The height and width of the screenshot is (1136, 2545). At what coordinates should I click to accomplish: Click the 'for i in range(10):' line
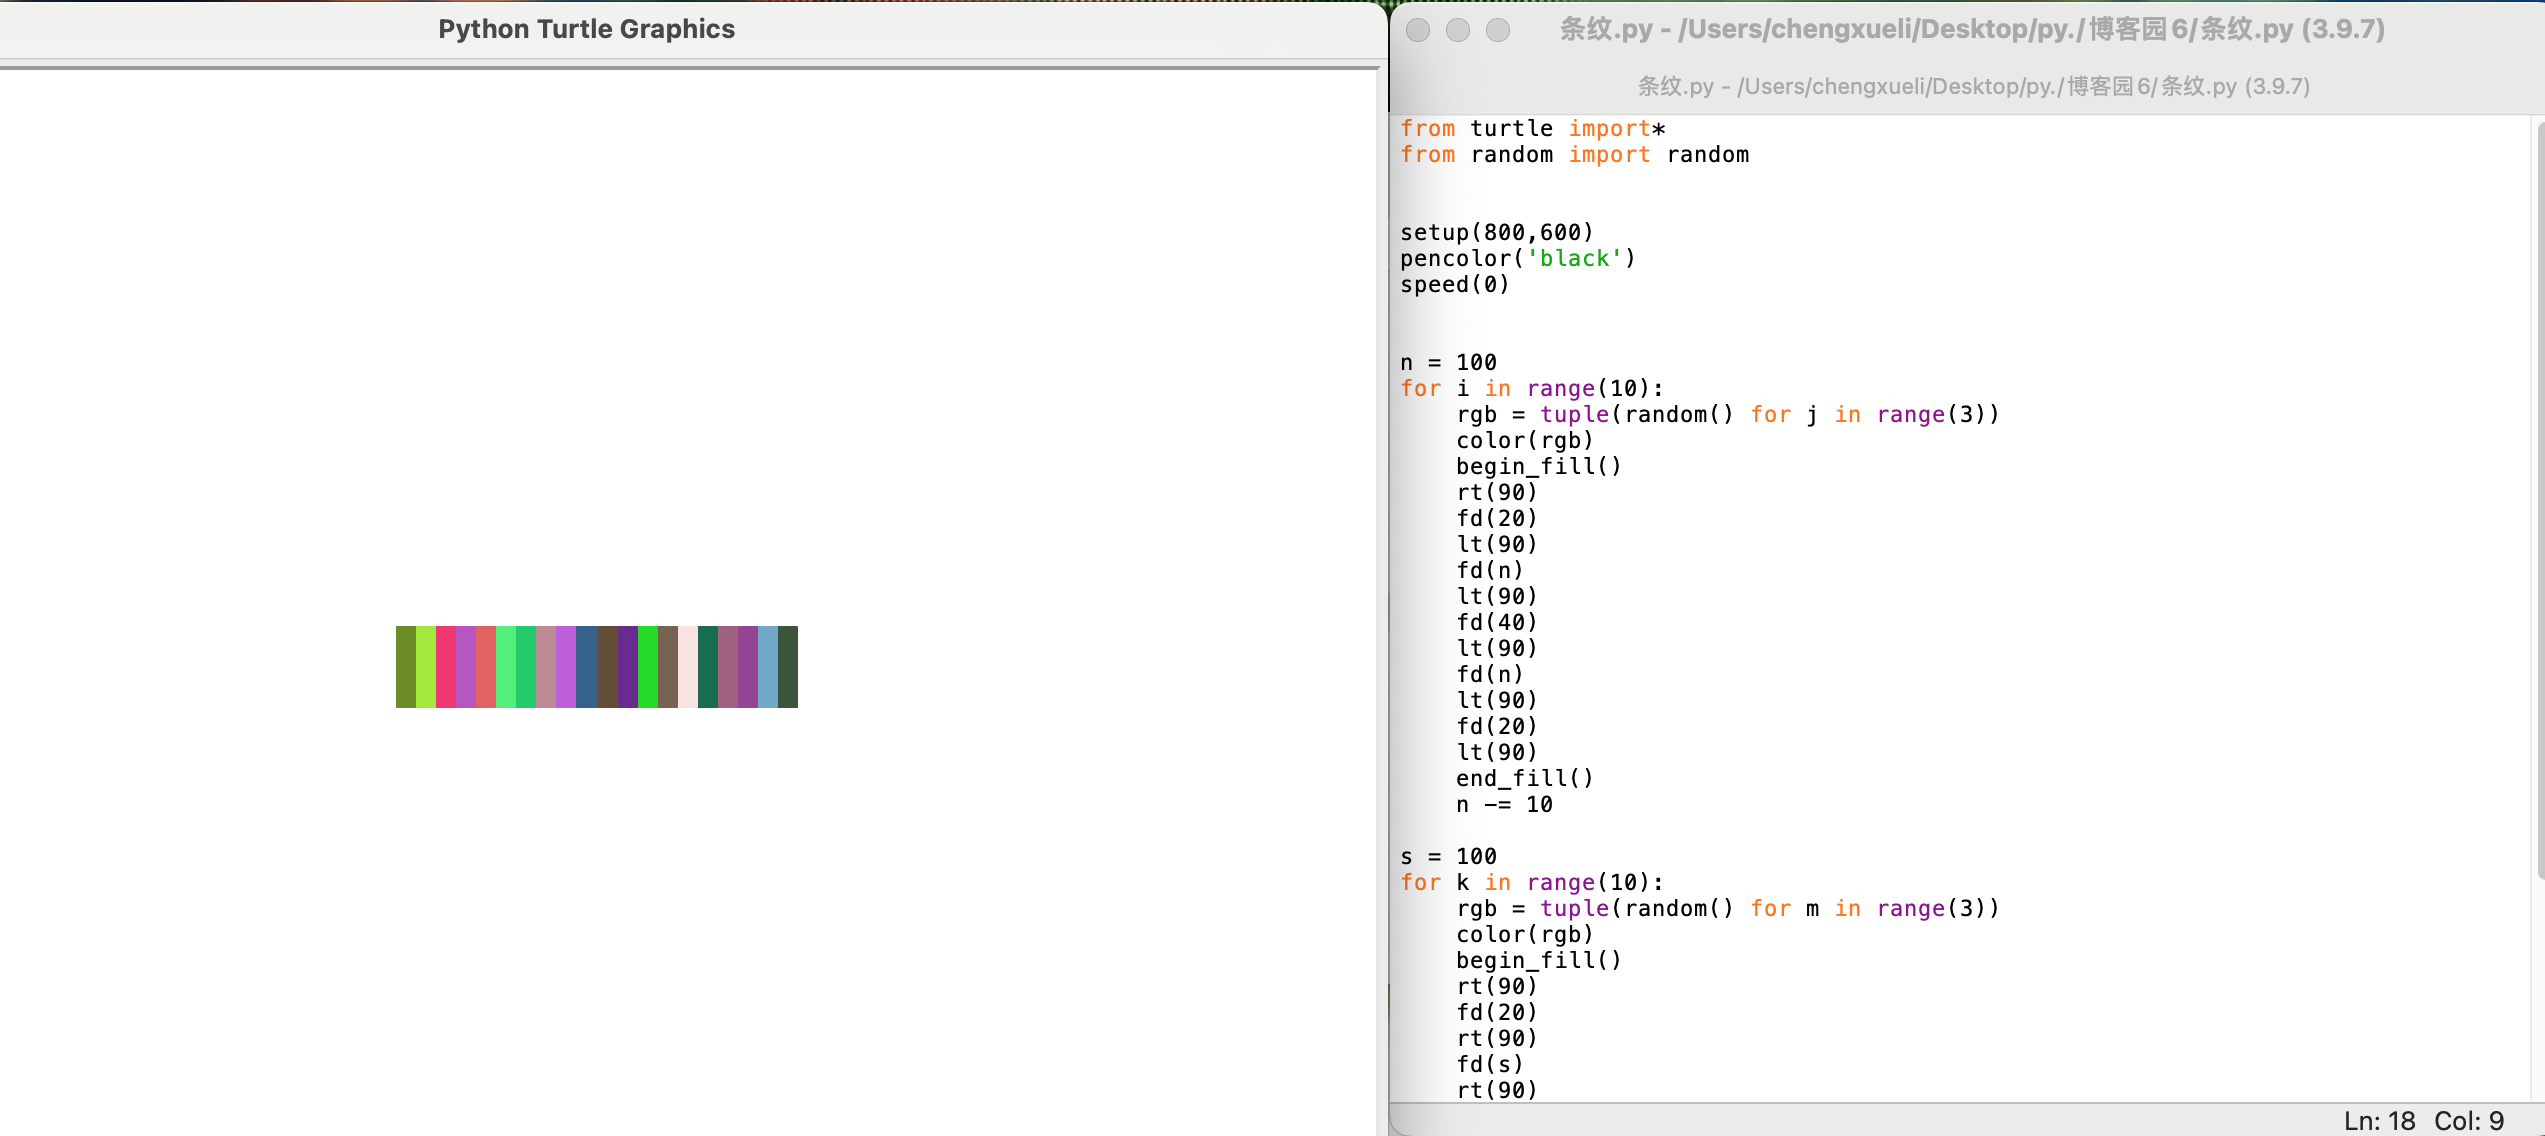point(1530,388)
